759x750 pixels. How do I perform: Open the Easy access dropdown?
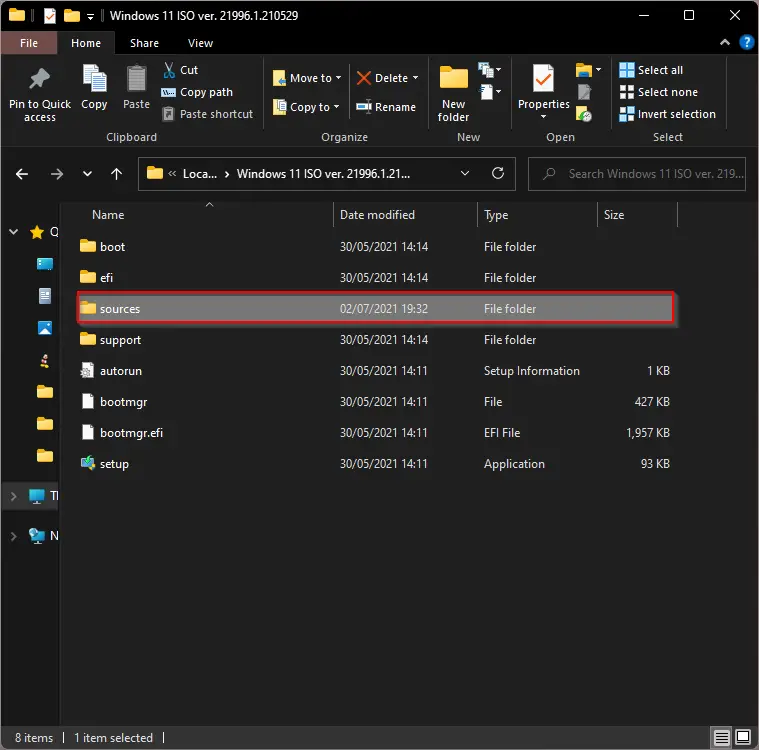(490, 92)
